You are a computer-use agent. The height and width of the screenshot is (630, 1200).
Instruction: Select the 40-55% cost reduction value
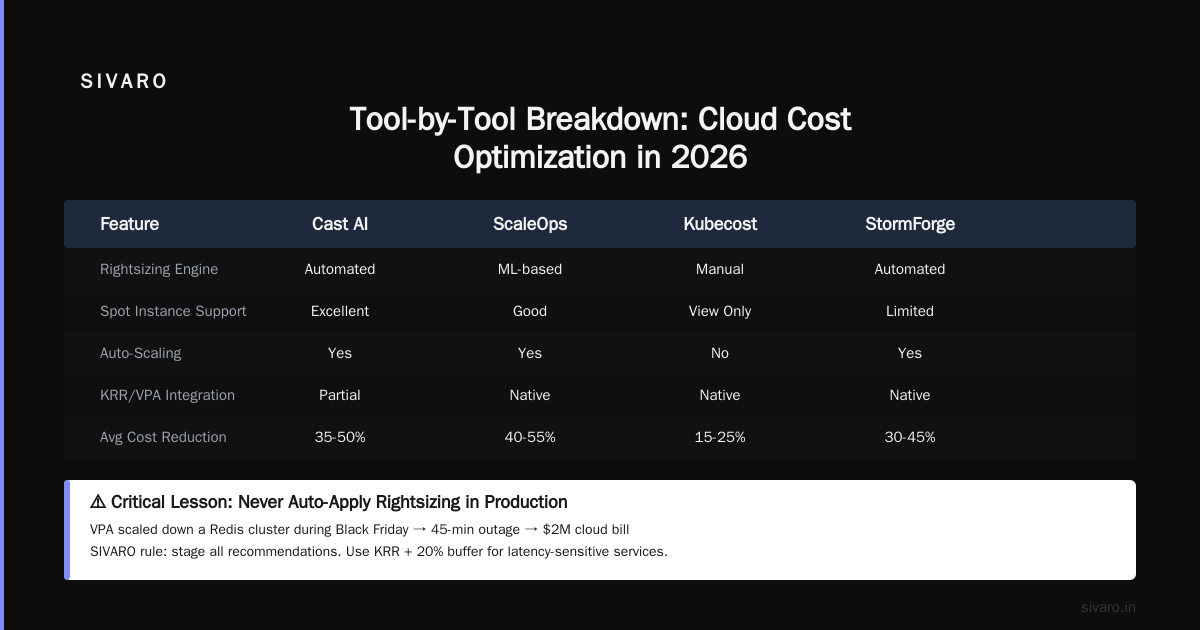530,437
